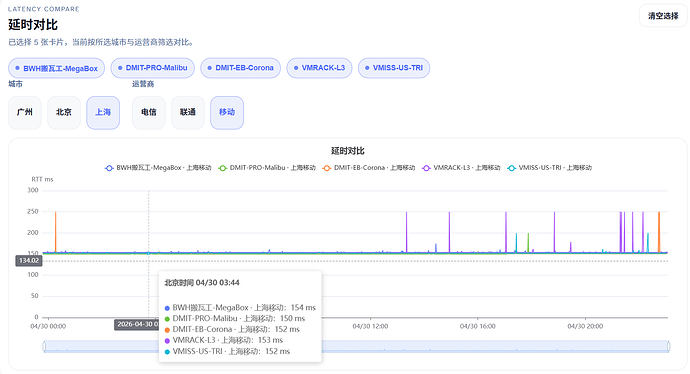690x374 pixels.
Task: Click the dot icon on the DMIT-EB-Corona chip
Action: (210, 68)
